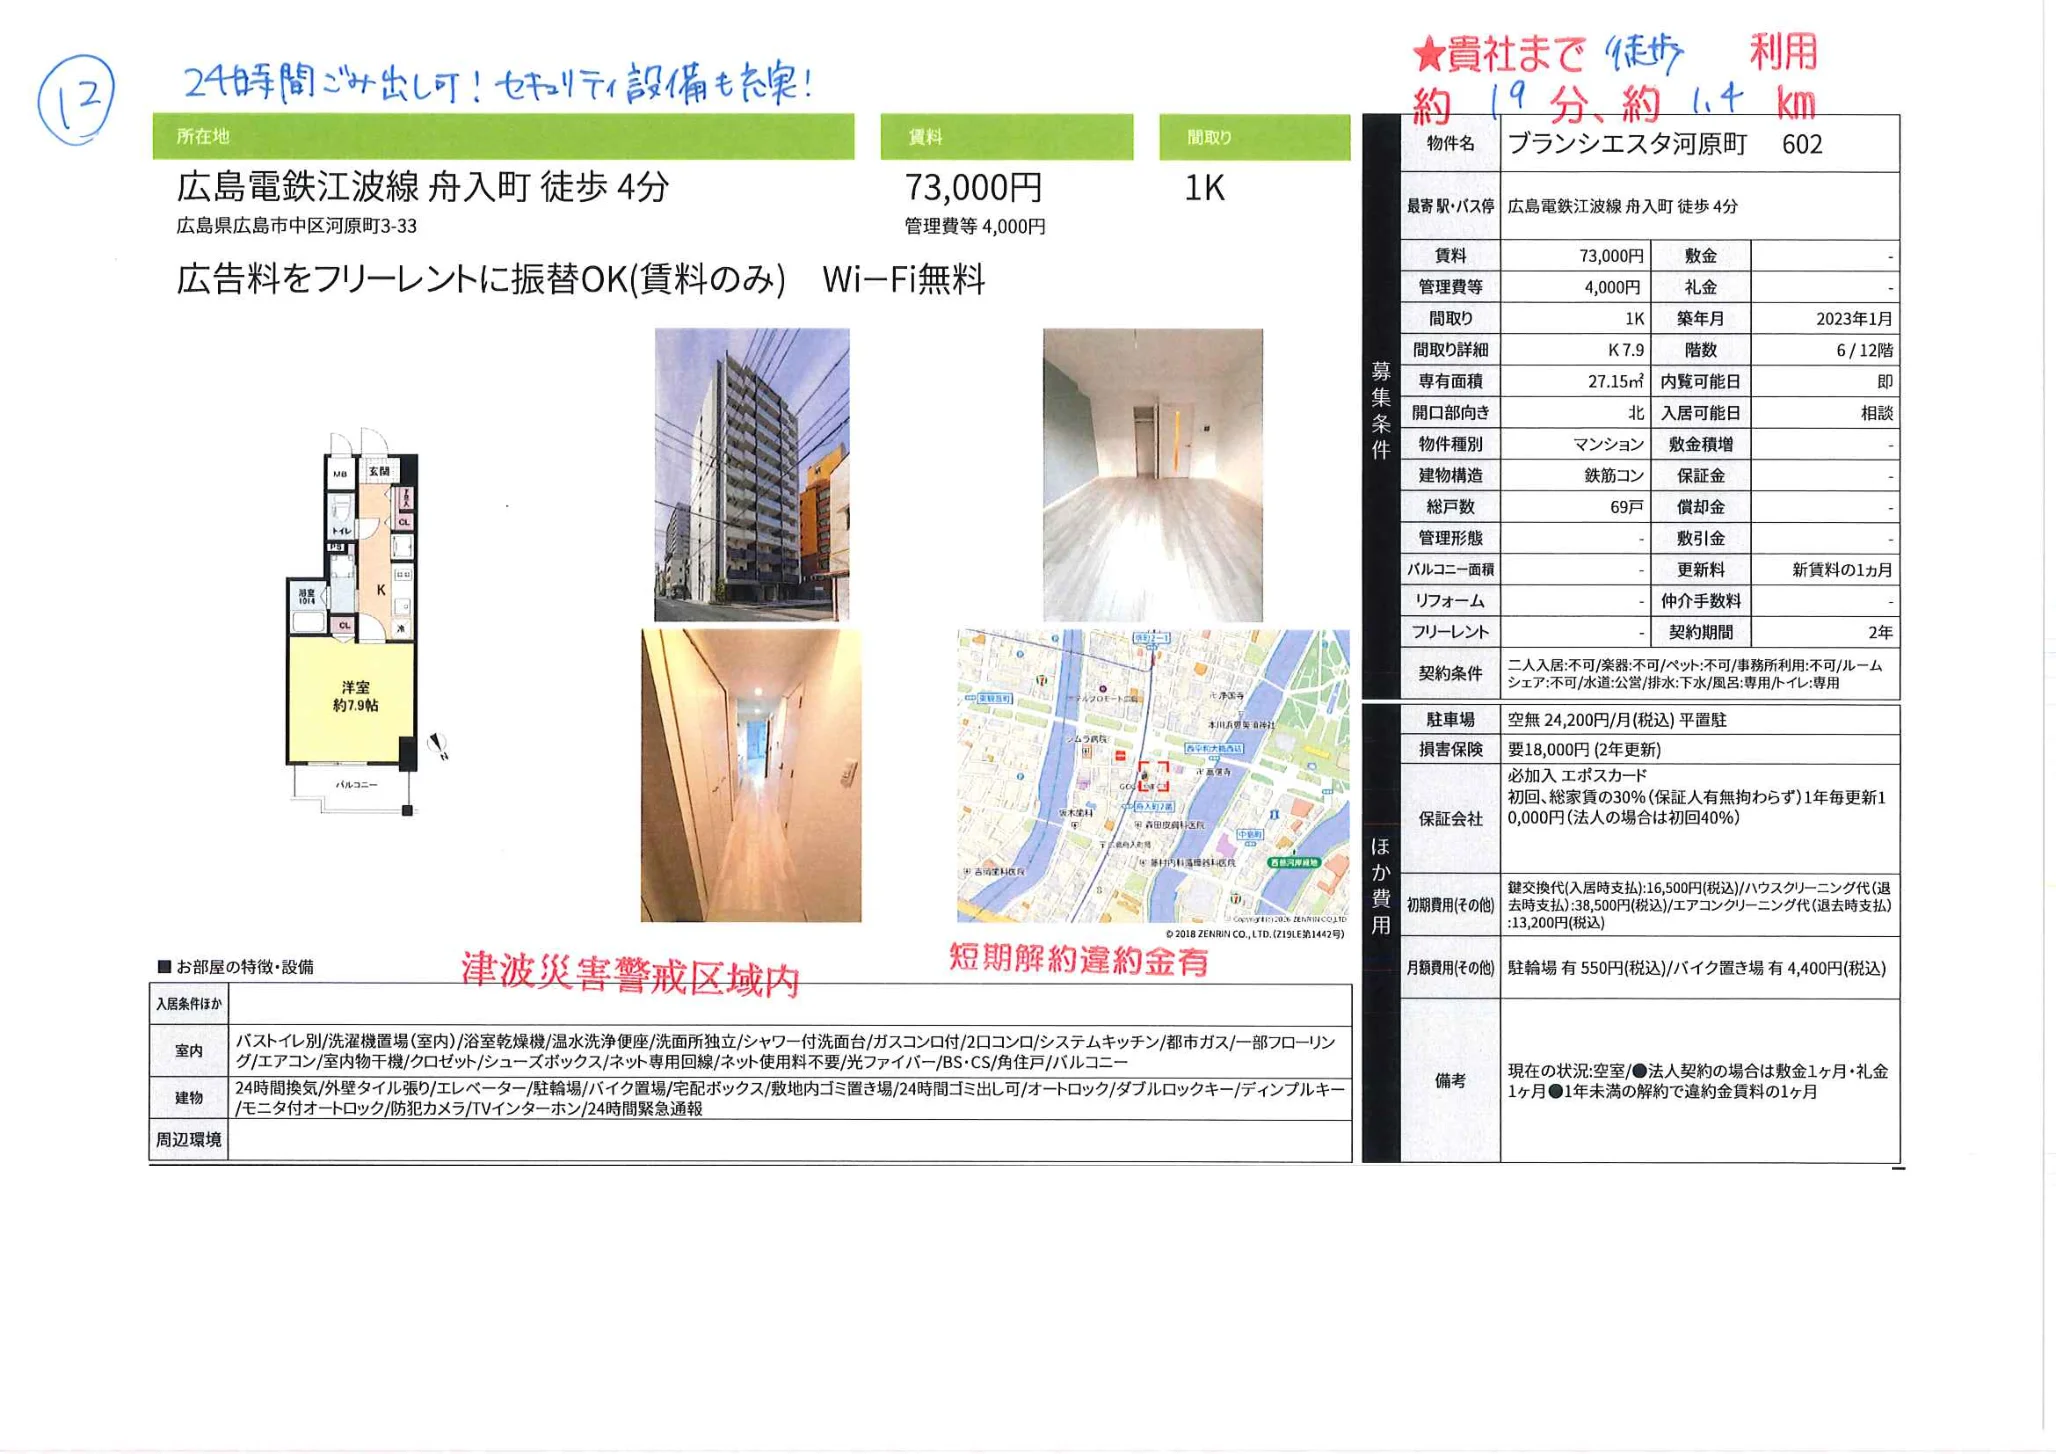This screenshot has height=1454, width=2056.
Task: Click red 短期解約違約金有 stamp text
Action: [1078, 960]
